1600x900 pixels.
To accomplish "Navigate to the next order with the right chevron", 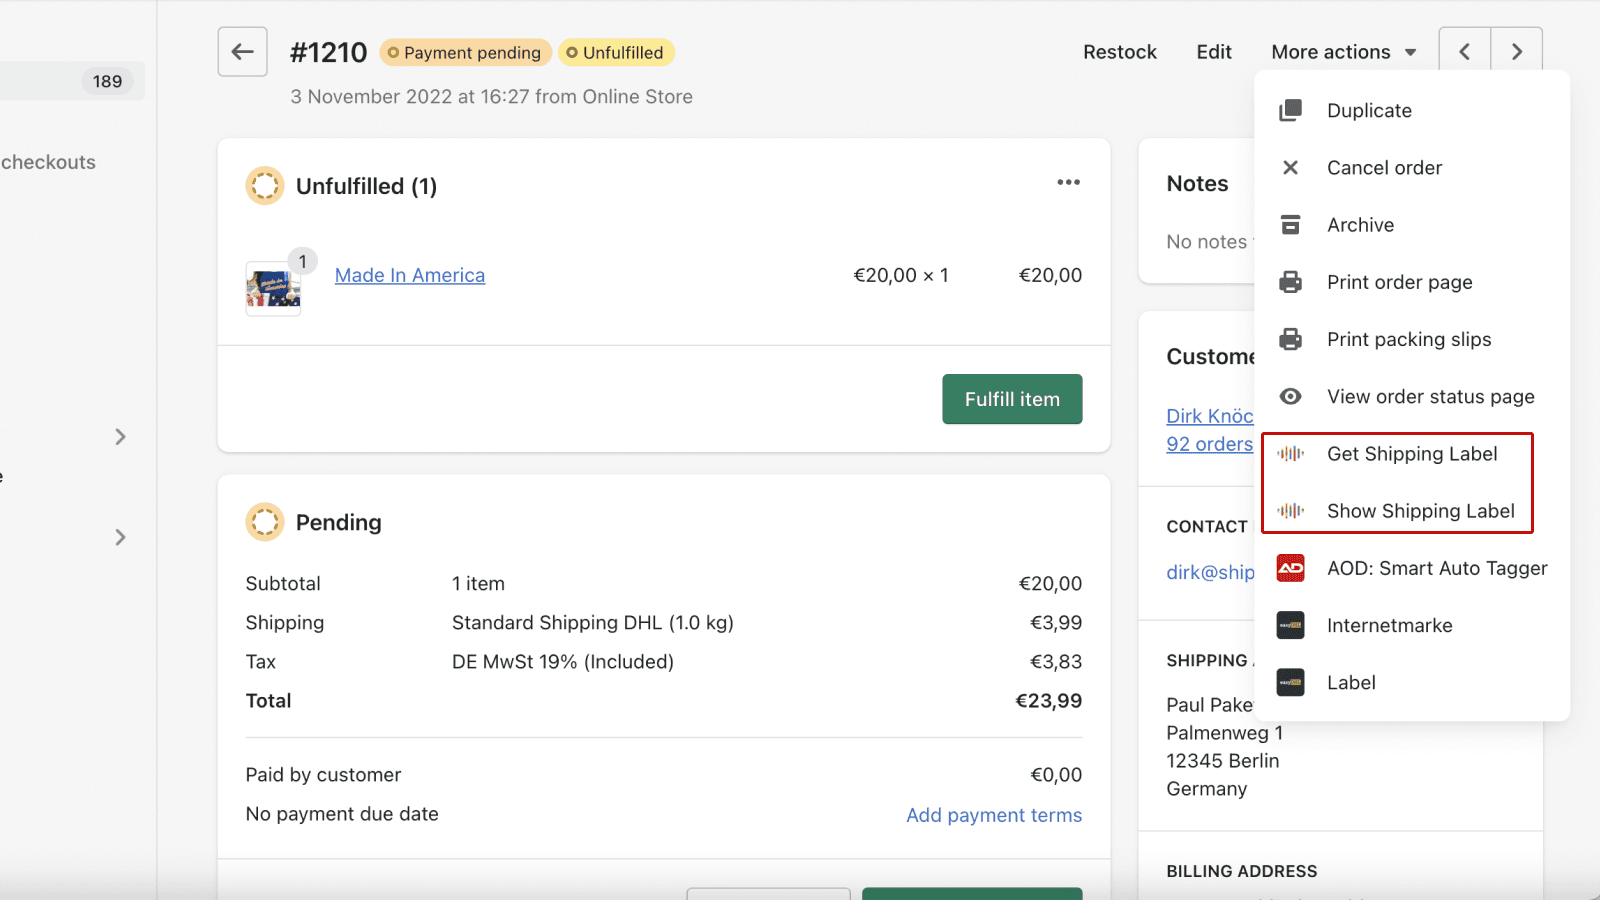I will 1516,49.
